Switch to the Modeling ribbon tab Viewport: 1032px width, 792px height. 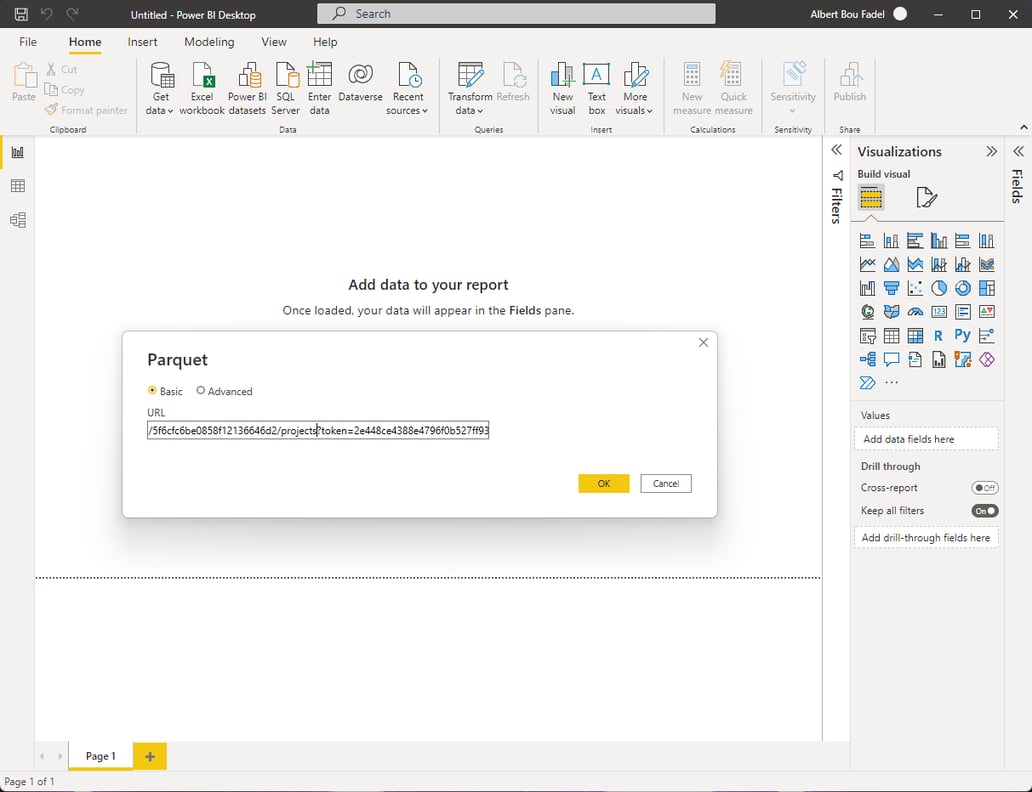209,42
